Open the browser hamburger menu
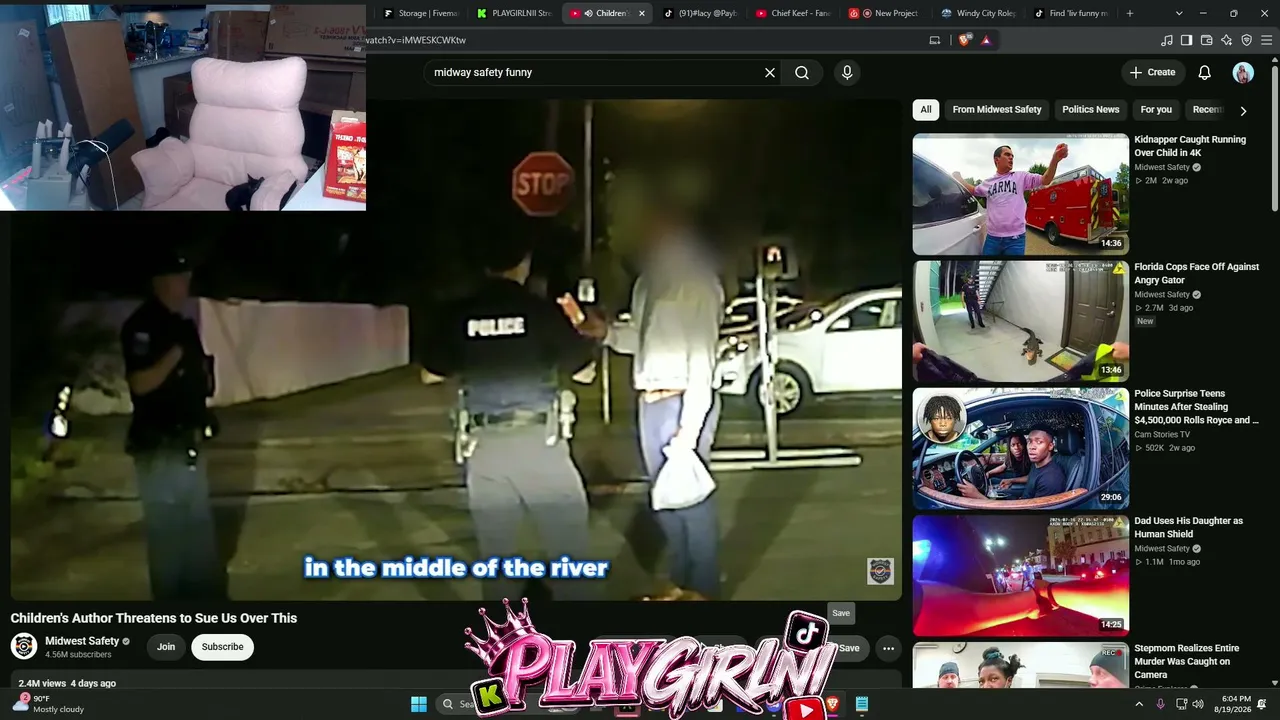The image size is (1280, 720). 1266,40
